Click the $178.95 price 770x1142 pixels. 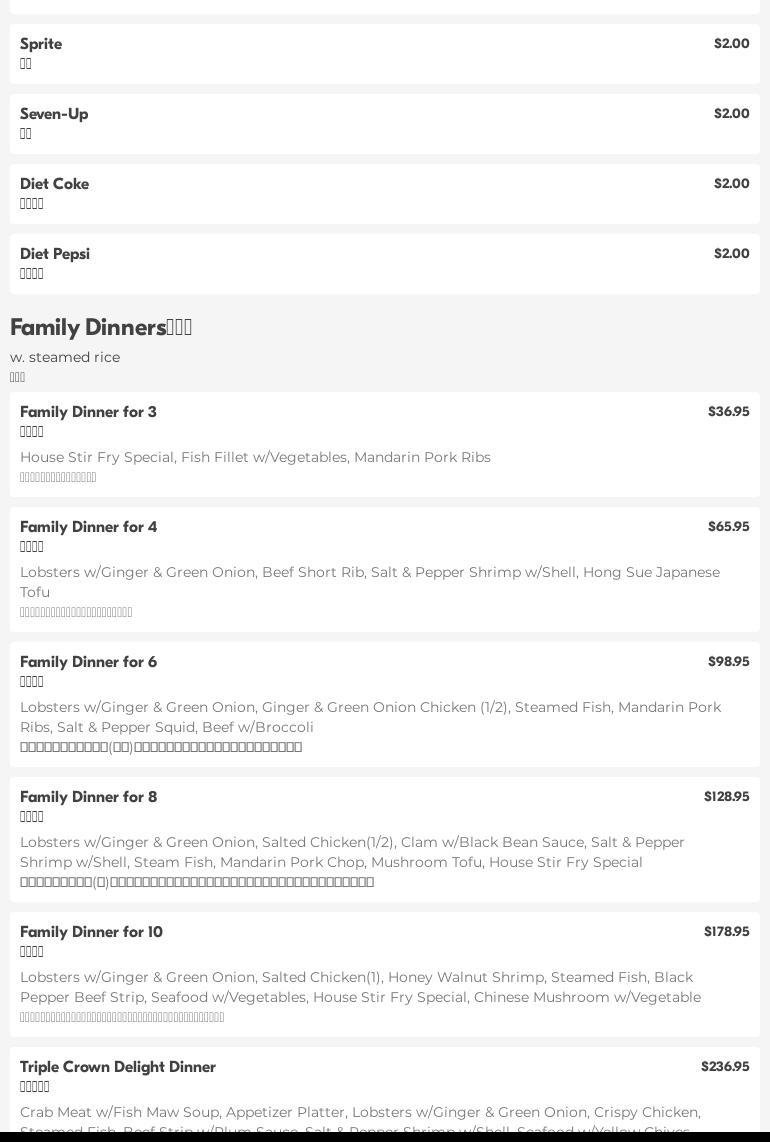point(726,932)
